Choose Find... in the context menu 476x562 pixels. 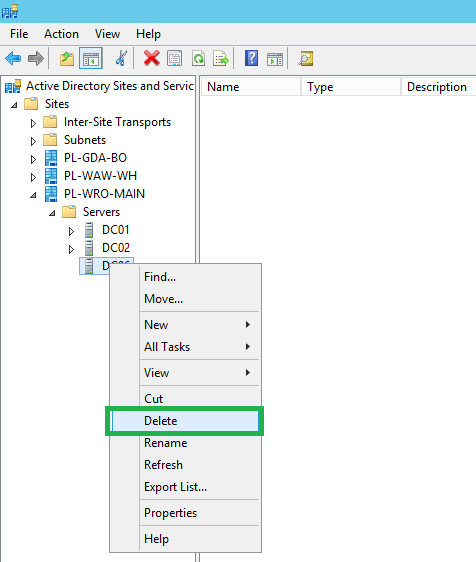[x=185, y=277]
